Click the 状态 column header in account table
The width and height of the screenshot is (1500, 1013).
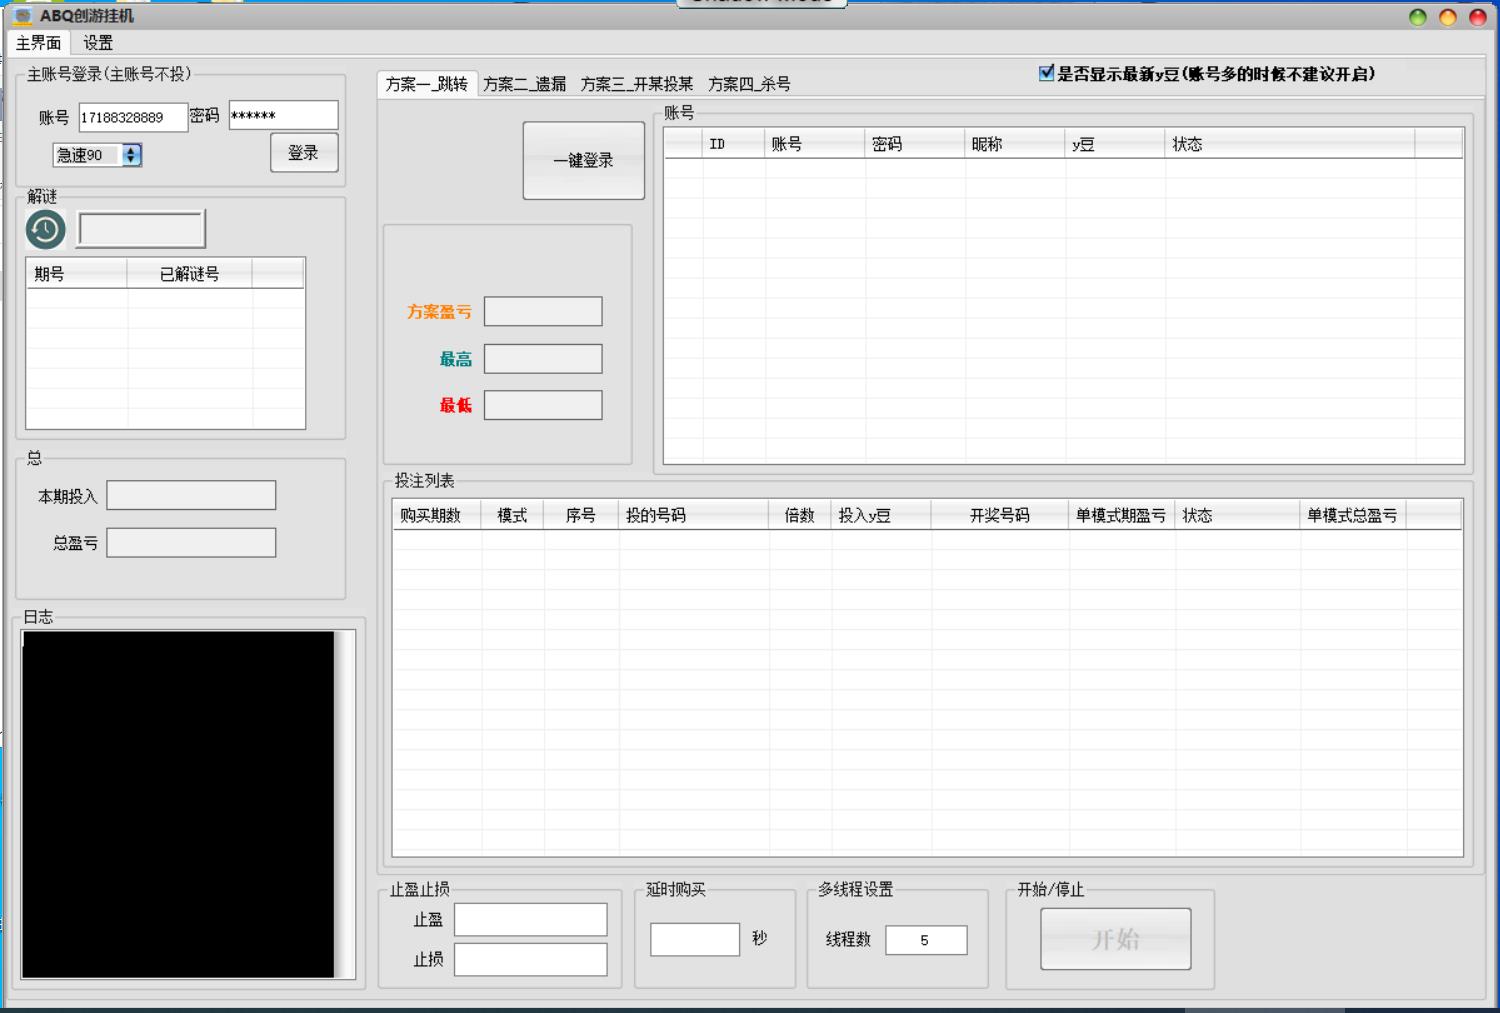[x=1289, y=144]
